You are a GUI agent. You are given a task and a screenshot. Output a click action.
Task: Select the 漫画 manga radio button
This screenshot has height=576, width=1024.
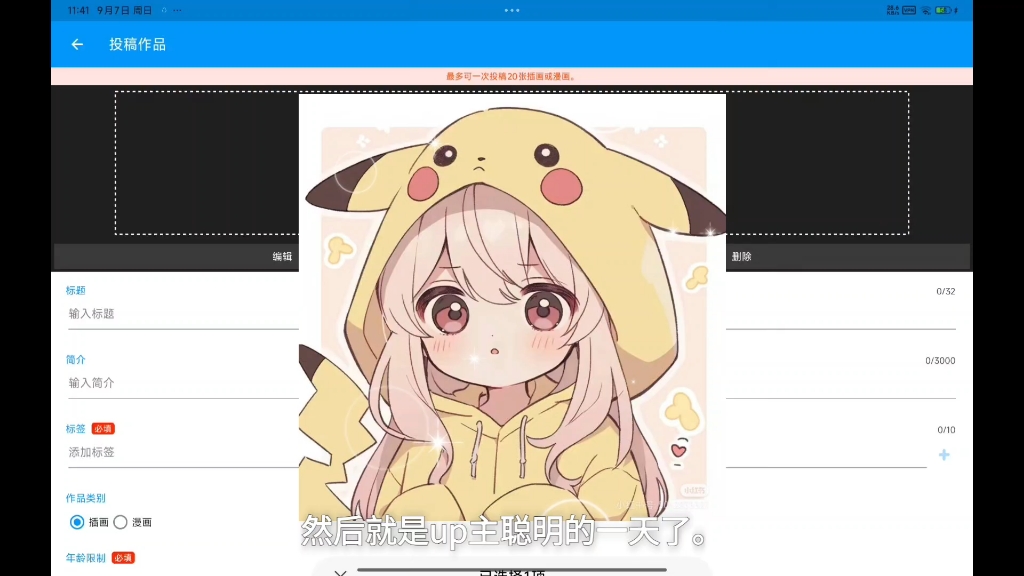120,522
